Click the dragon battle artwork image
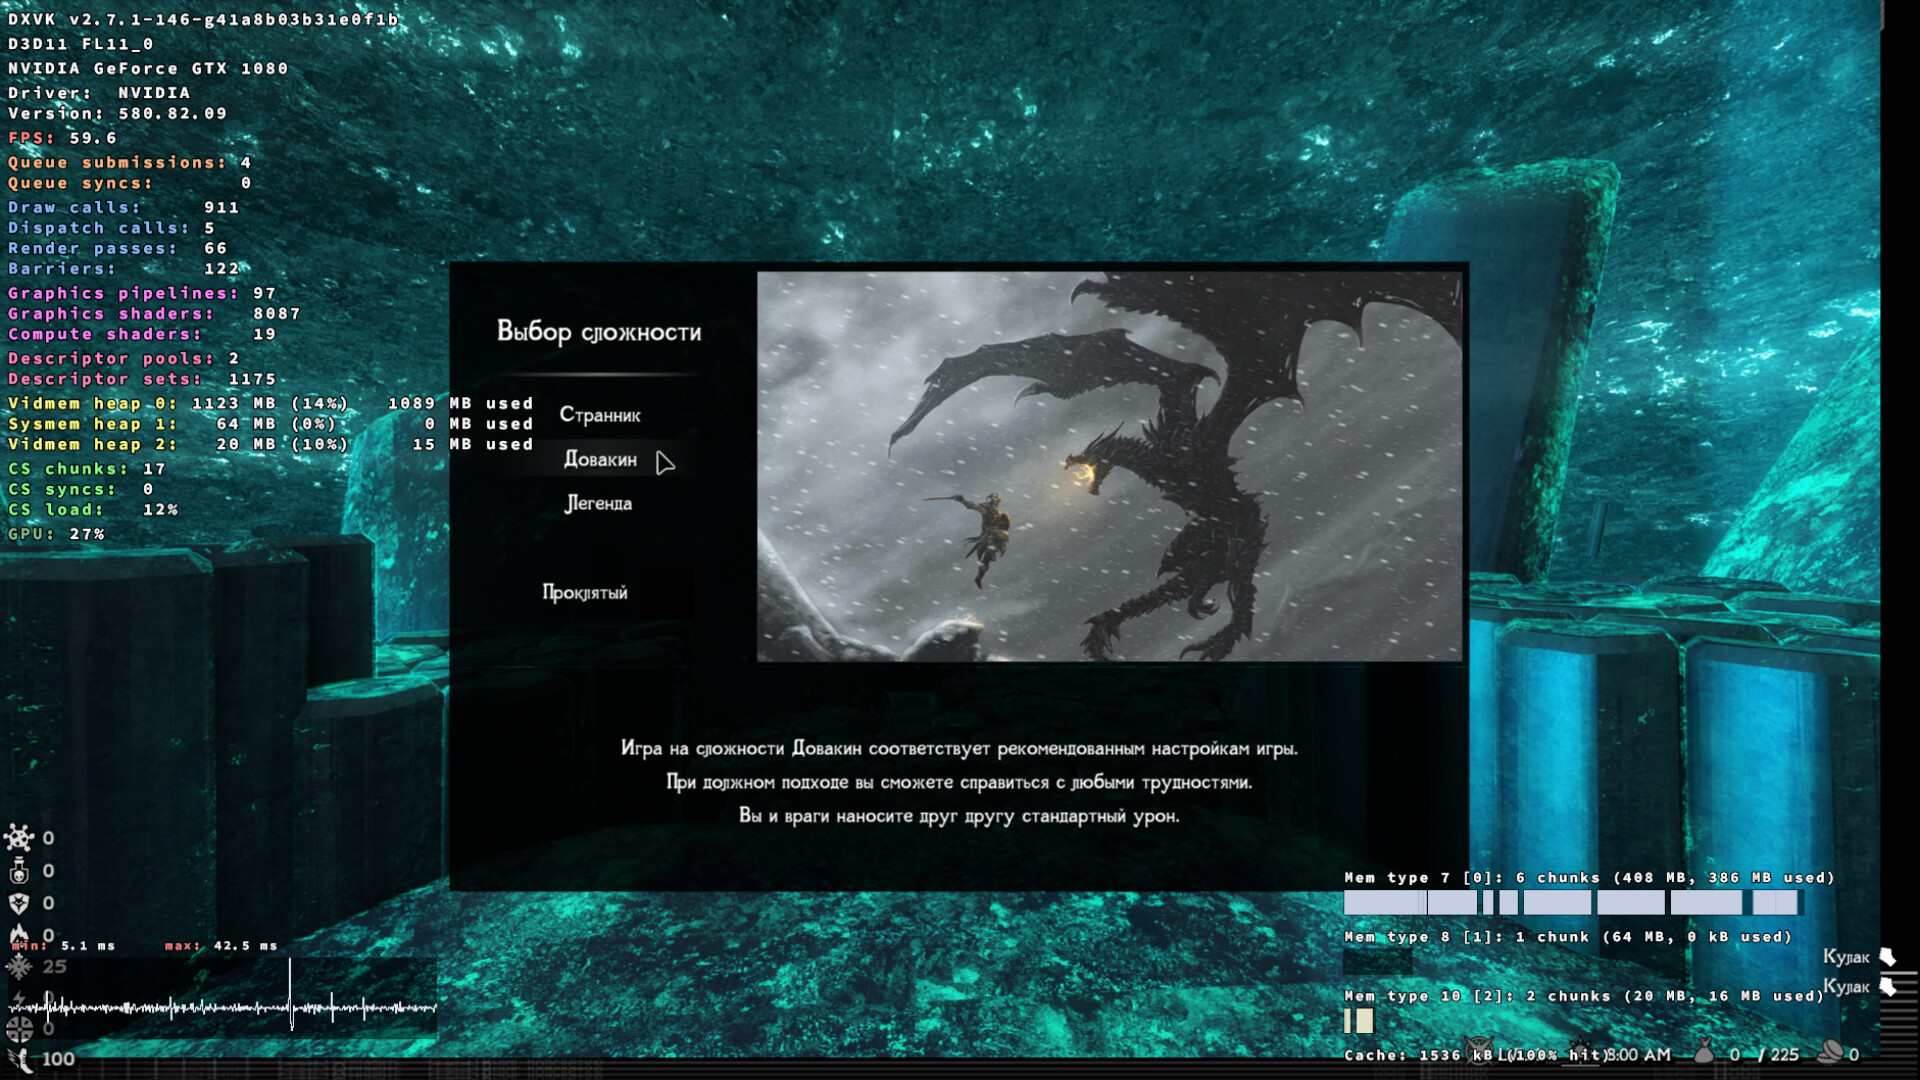This screenshot has height=1080, width=1920. pos(1108,466)
